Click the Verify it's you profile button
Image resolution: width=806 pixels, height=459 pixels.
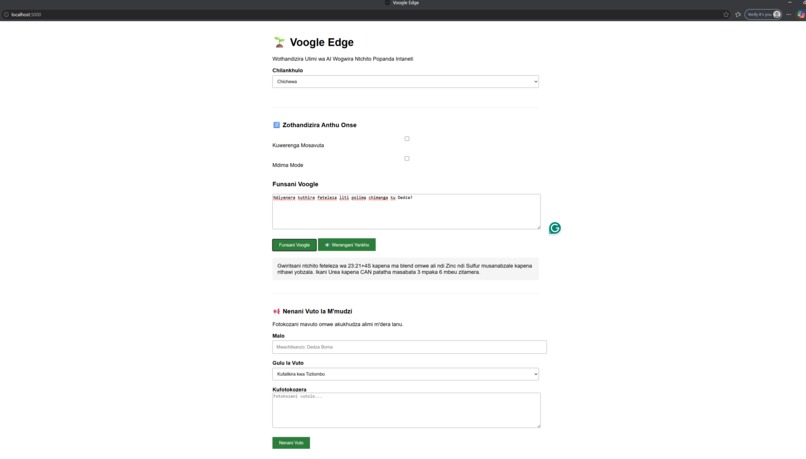pos(764,14)
